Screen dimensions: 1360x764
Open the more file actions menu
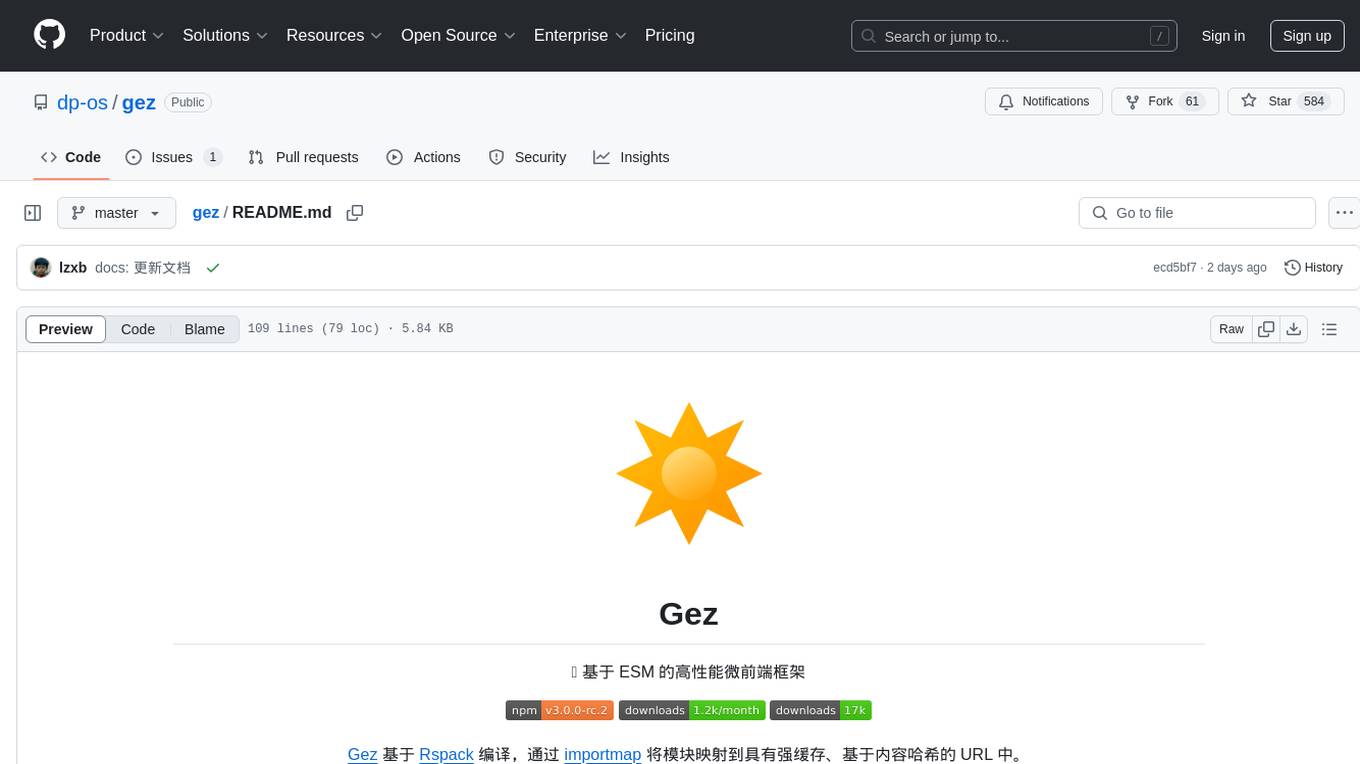click(x=1344, y=213)
